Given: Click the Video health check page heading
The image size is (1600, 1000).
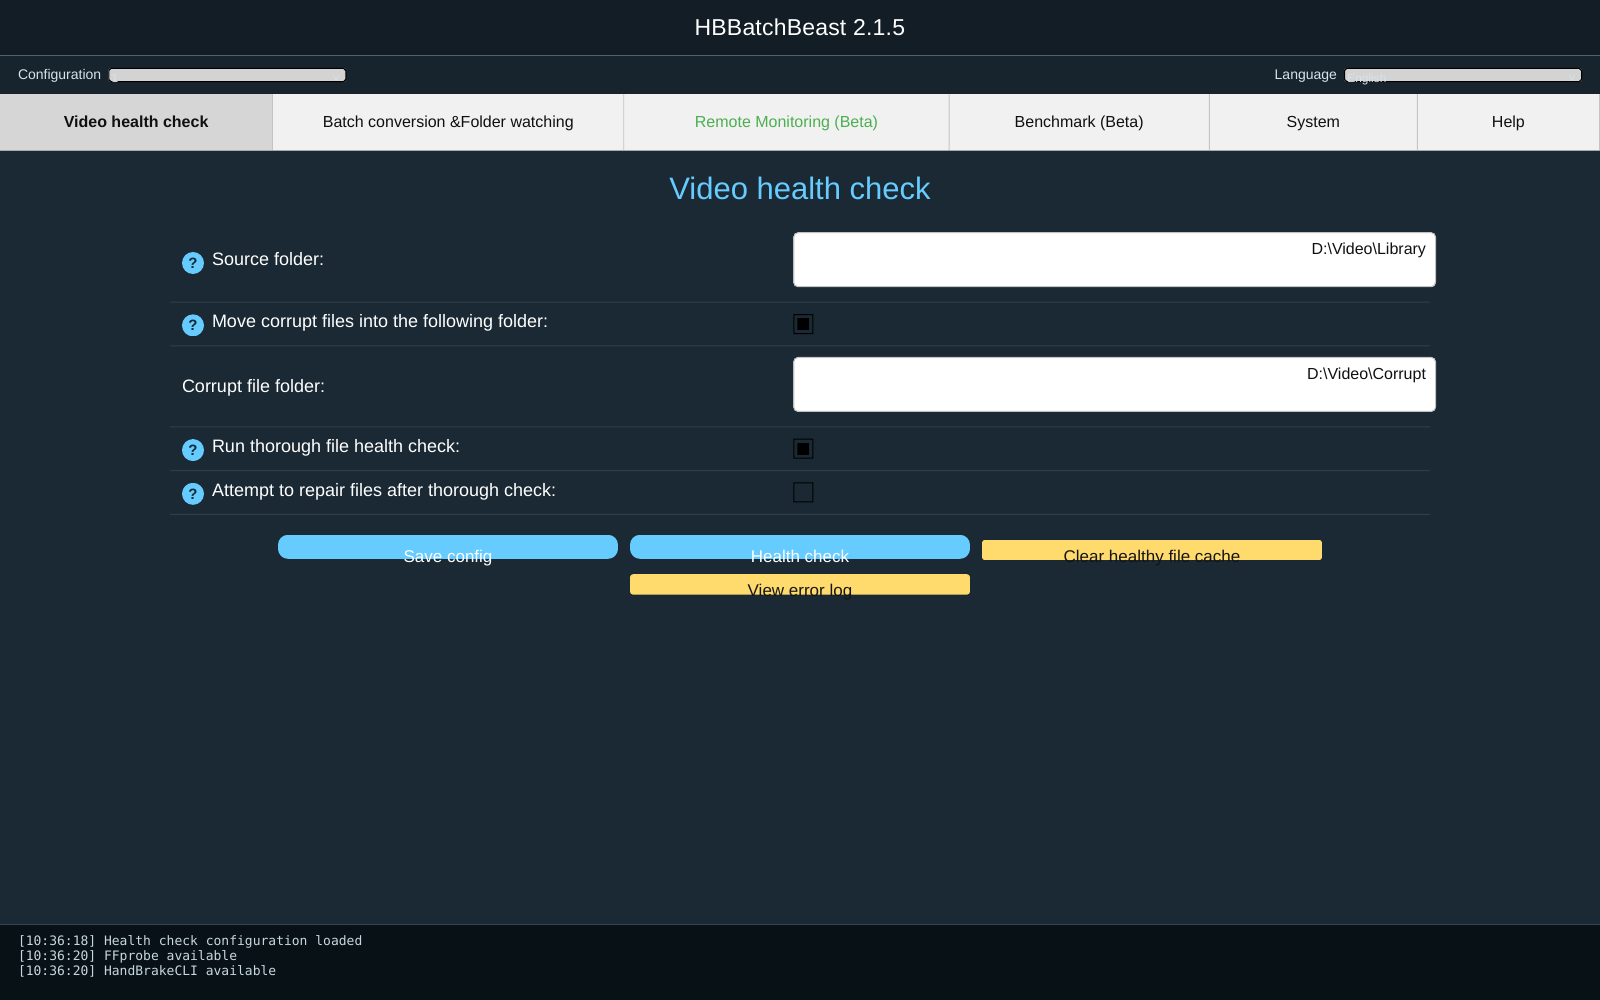Looking at the screenshot, I should point(800,189).
